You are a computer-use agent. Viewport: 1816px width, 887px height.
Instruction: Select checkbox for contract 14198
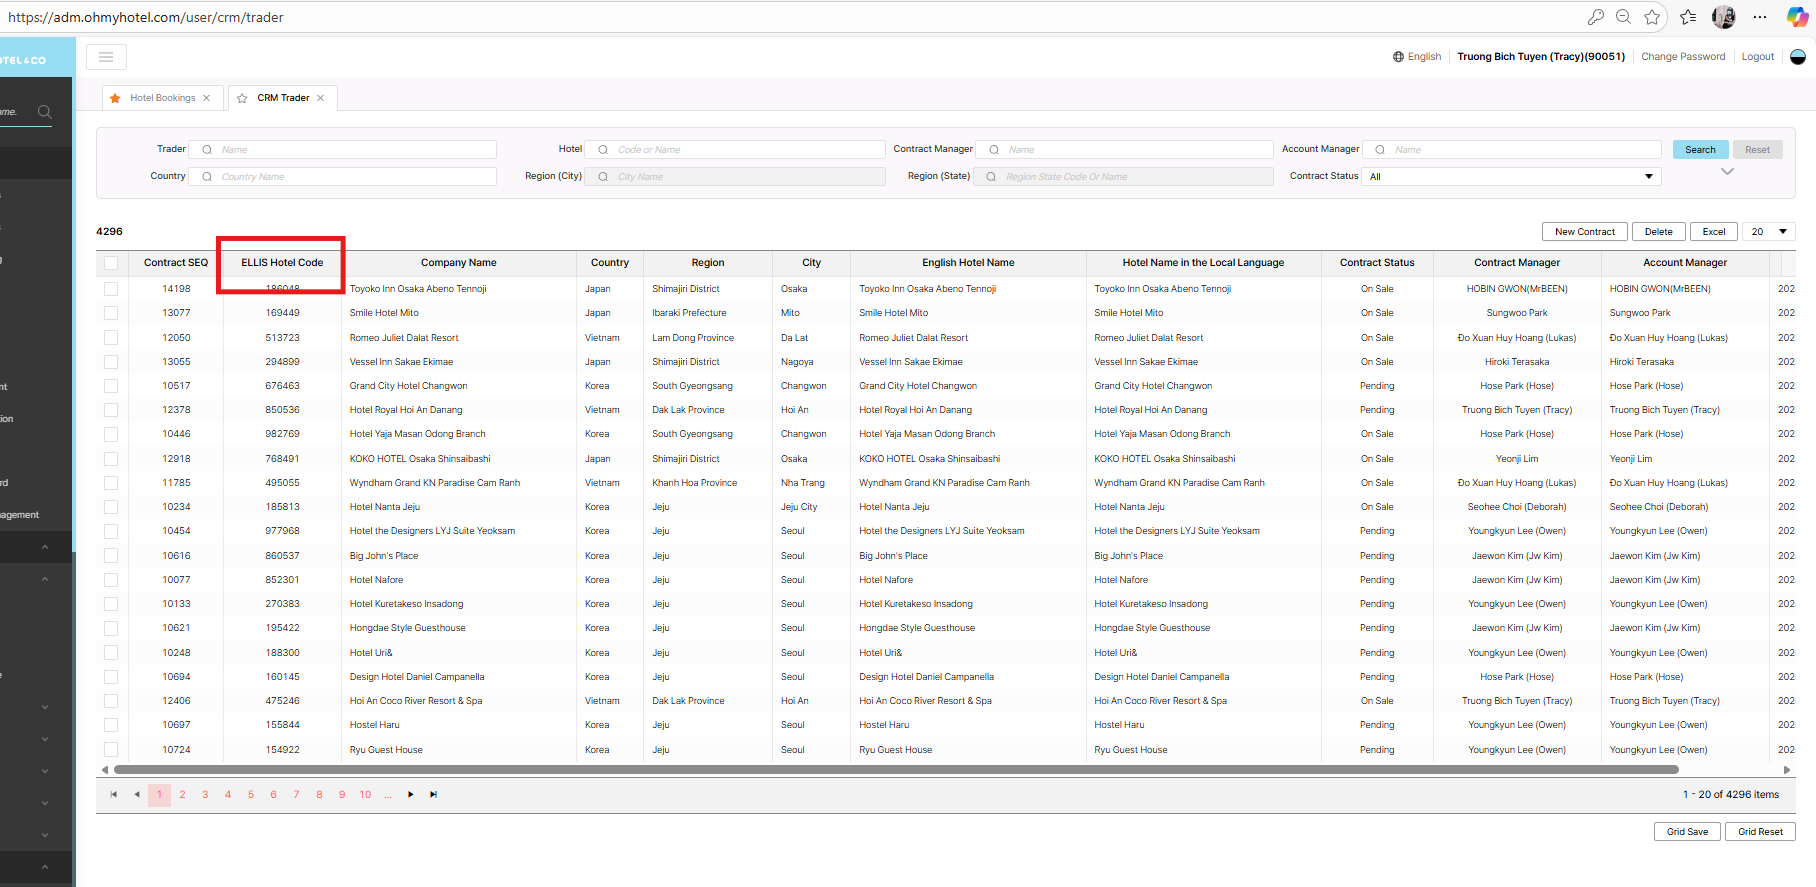click(x=111, y=289)
